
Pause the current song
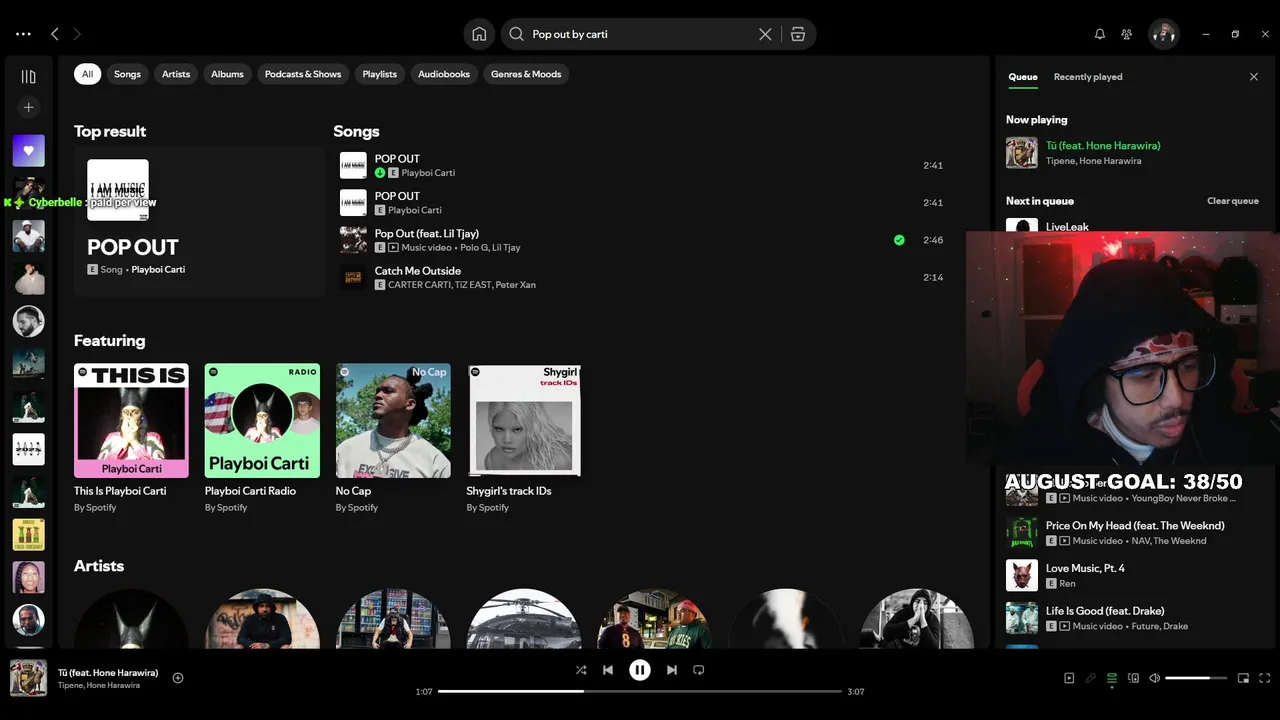point(640,670)
